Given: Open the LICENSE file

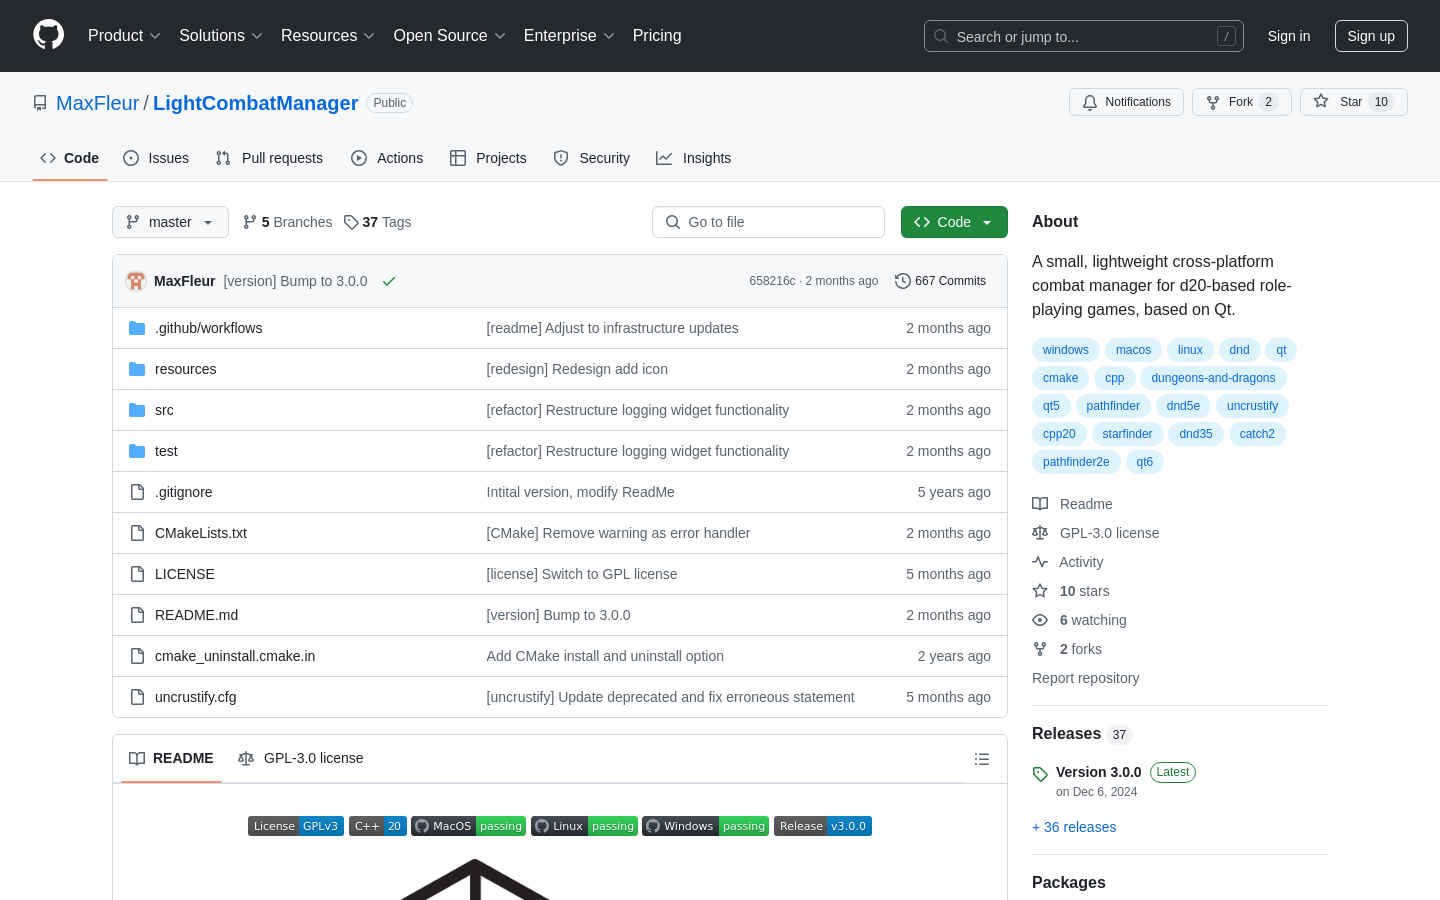Looking at the screenshot, I should pos(185,574).
